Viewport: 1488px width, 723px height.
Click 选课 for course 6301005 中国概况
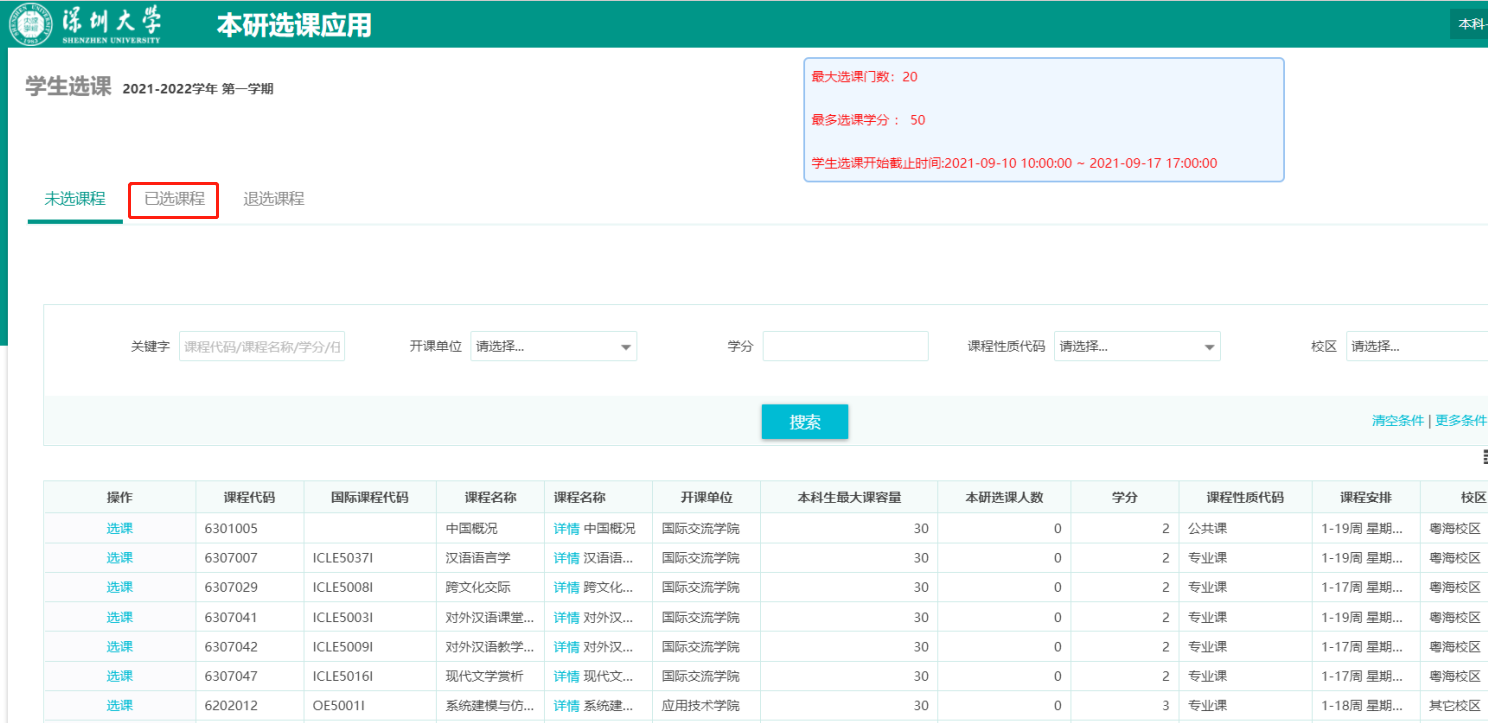coord(120,528)
